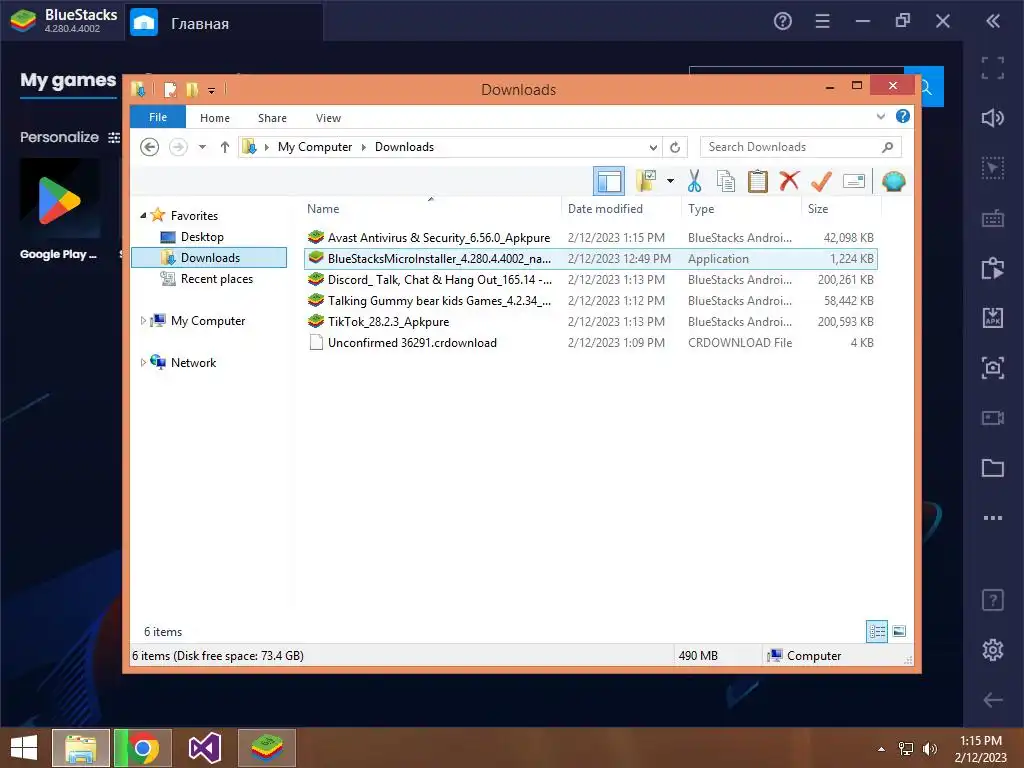
Task: Open the recent locations dropdown arrow
Action: click(202, 147)
